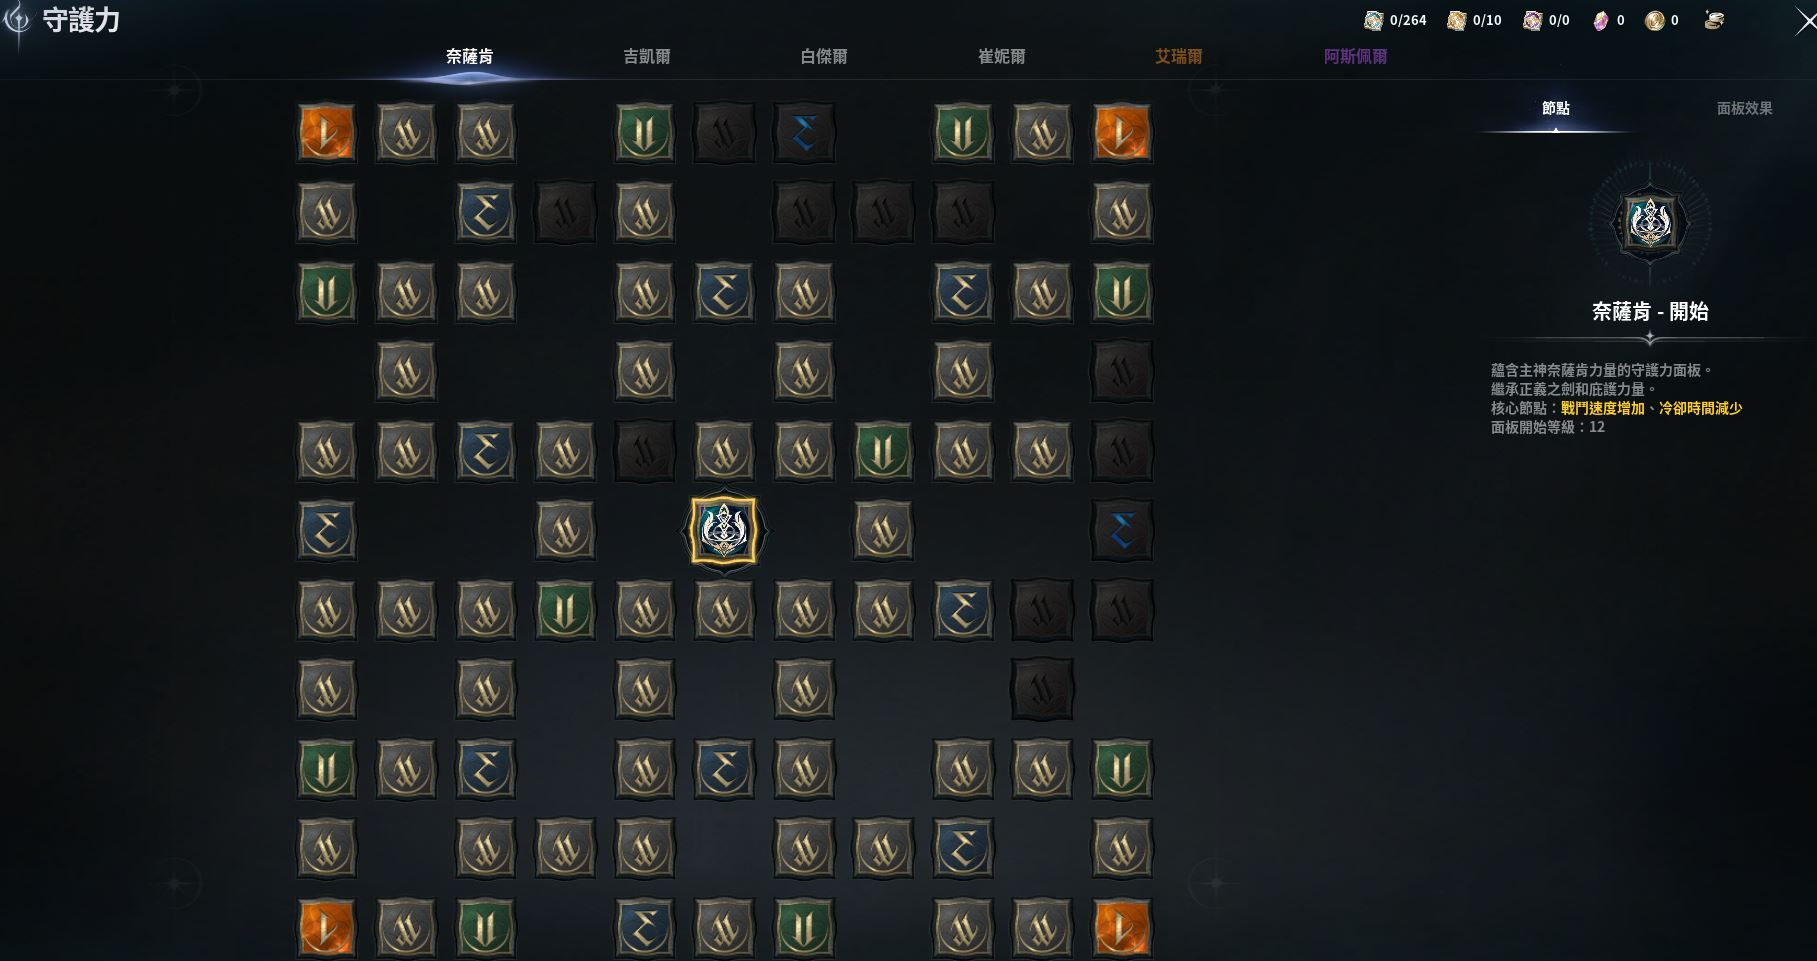This screenshot has height=961, width=1817.
Task: Show the 面板效果 panel effects tab
Action: tap(1744, 108)
